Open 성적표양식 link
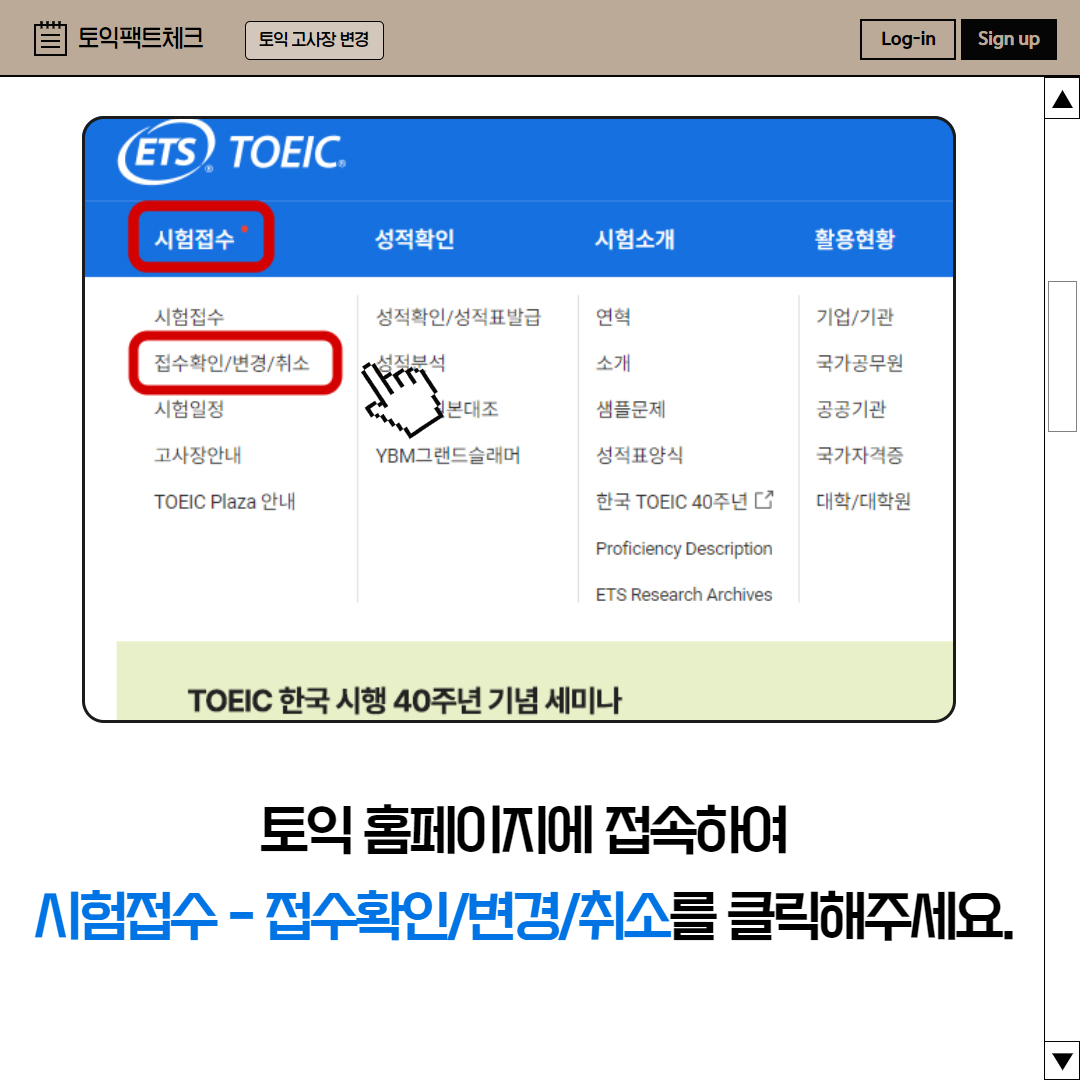Image resolution: width=1080 pixels, height=1080 pixels. [639, 455]
